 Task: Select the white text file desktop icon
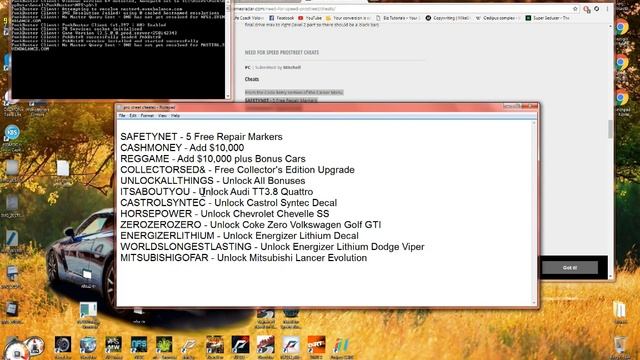(x=62, y=168)
